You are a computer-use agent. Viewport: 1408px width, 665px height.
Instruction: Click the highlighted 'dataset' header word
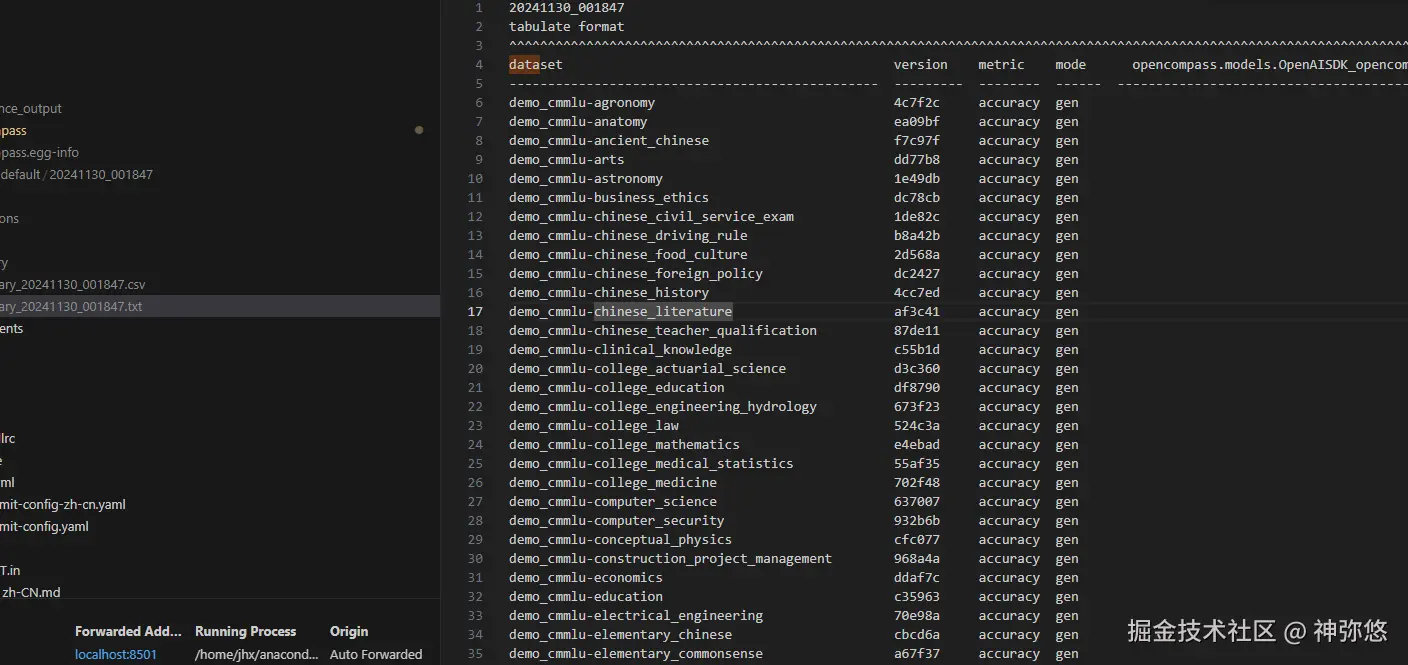coord(536,64)
